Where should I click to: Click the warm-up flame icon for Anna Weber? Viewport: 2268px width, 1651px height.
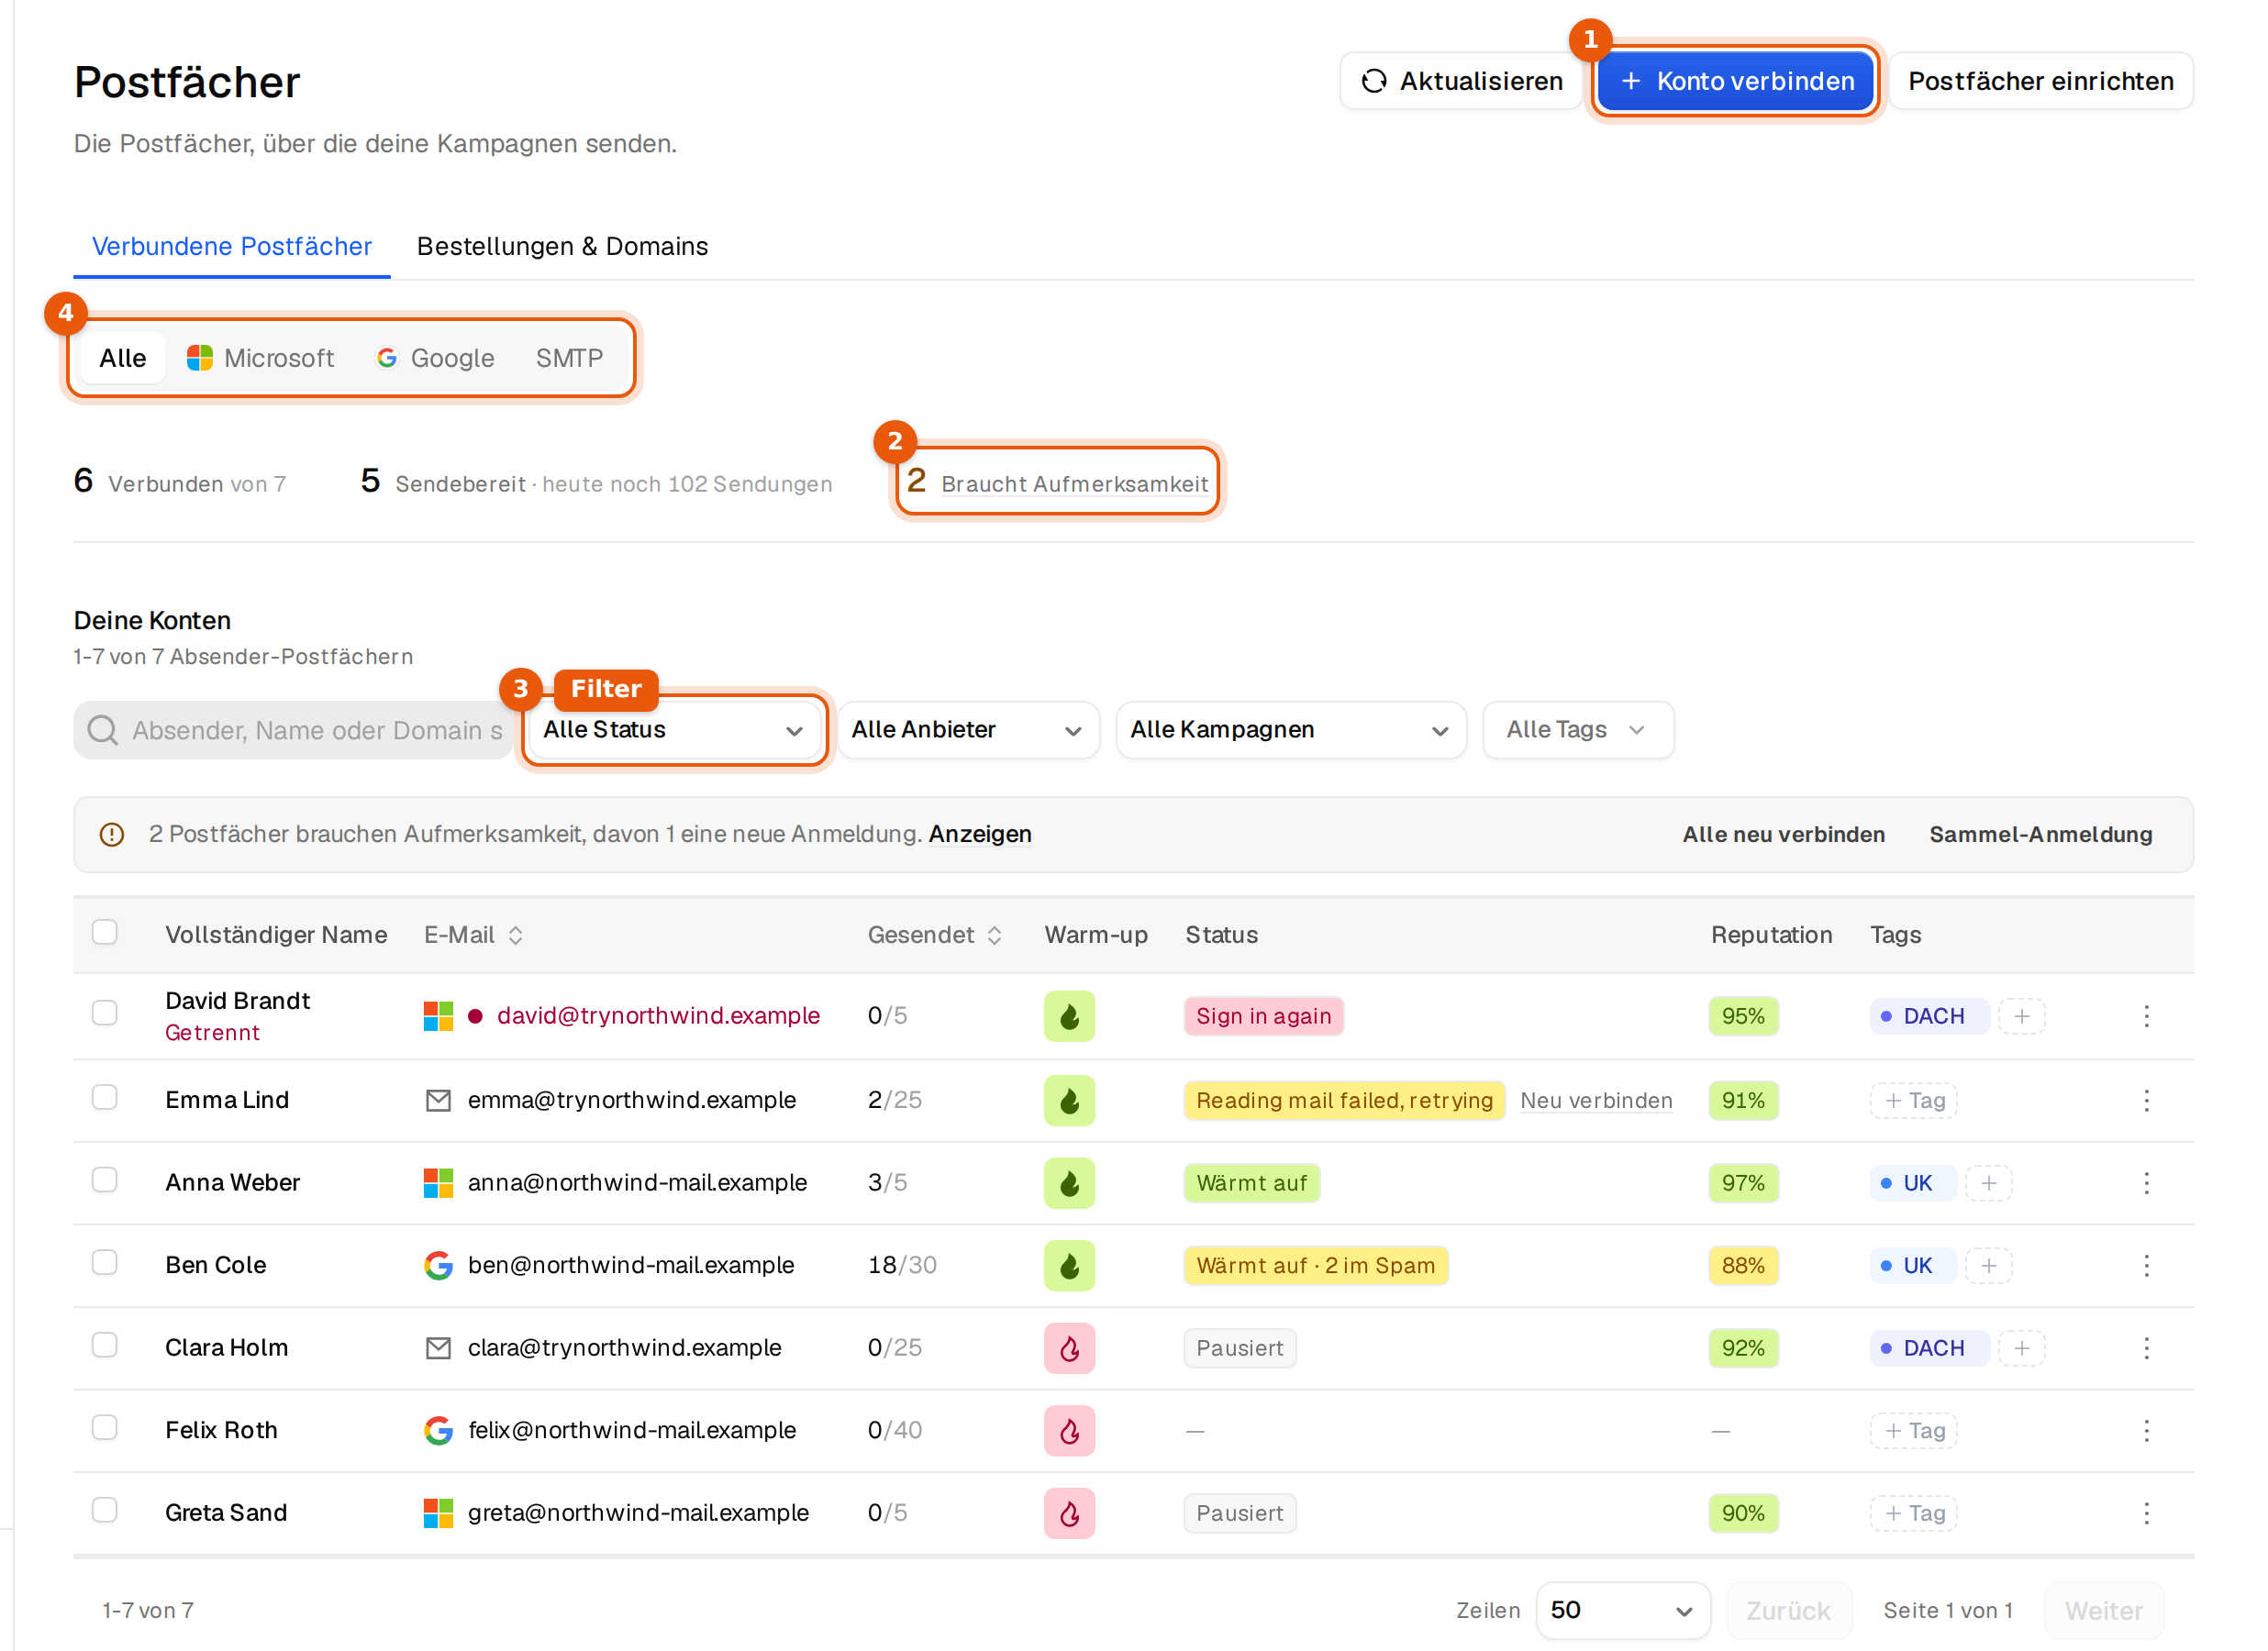pos(1069,1183)
